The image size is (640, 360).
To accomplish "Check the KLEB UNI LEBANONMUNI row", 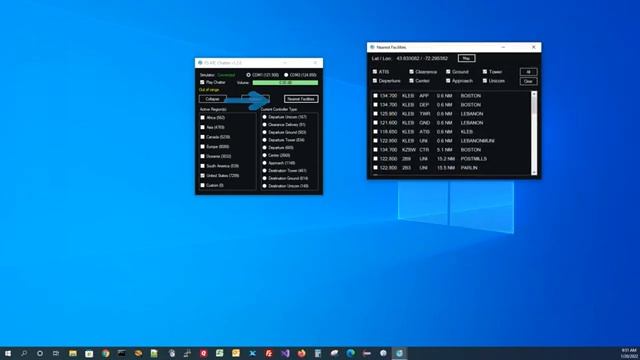I will [x=376, y=141].
